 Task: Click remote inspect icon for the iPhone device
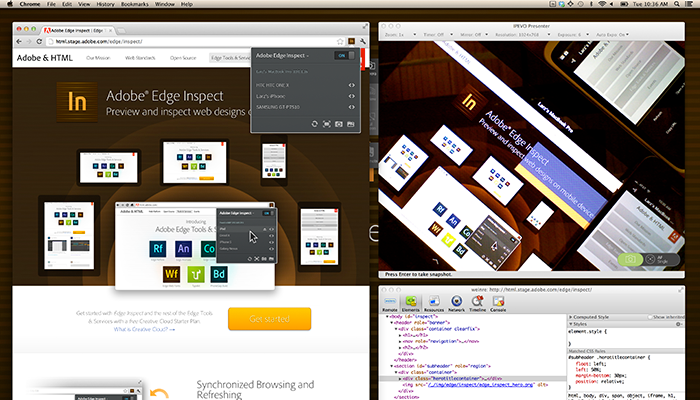tap(352, 96)
